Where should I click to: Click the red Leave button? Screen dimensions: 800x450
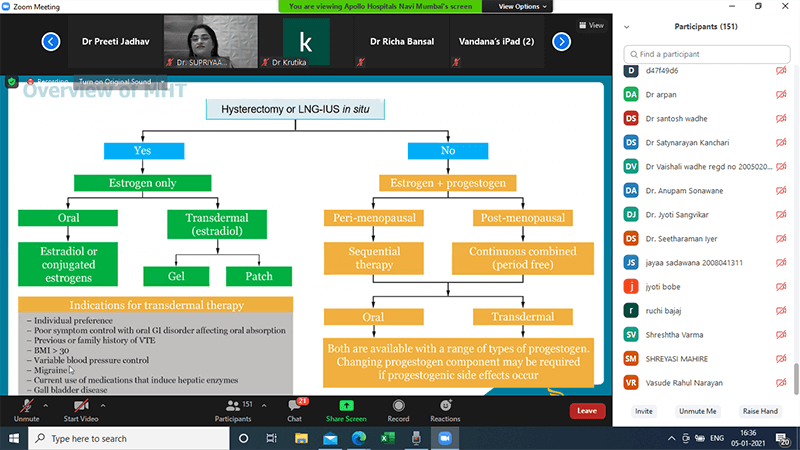tap(586, 410)
